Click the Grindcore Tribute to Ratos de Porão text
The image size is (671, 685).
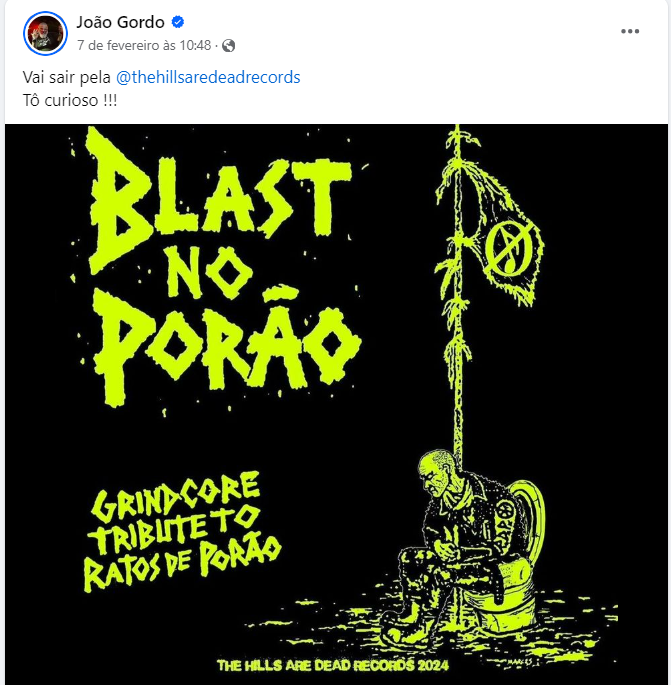181,531
